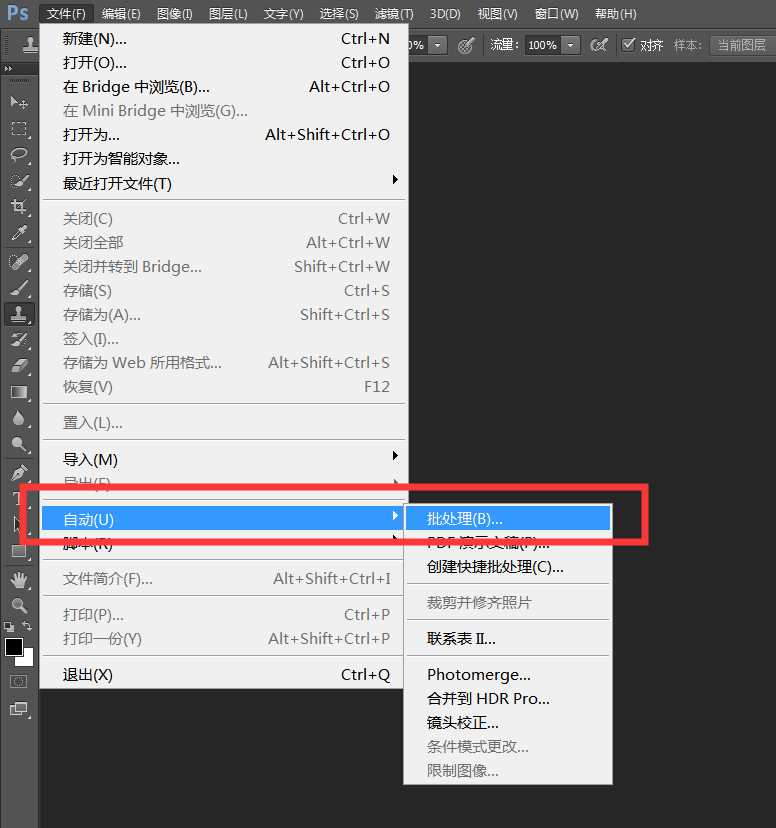Toggle the 对齐 (Aligned) checkbox

click(628, 45)
